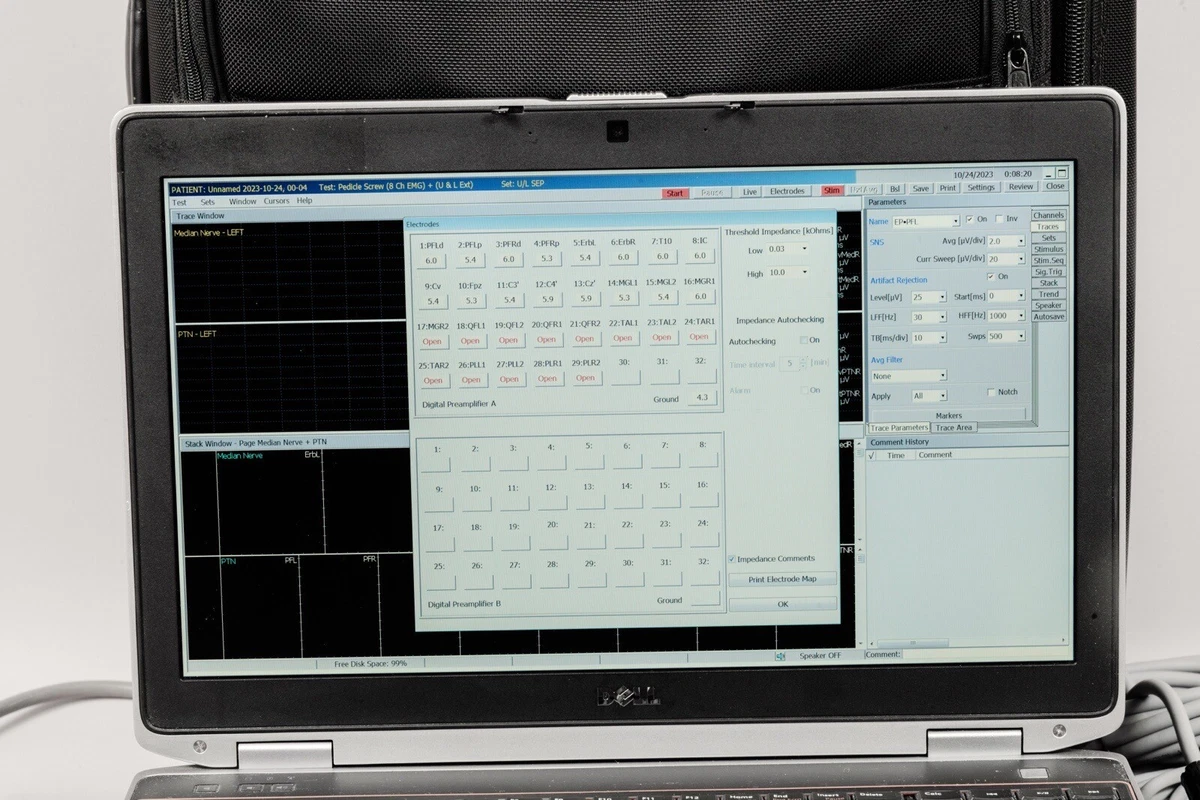Select the Trace Parameters tab

[899, 428]
